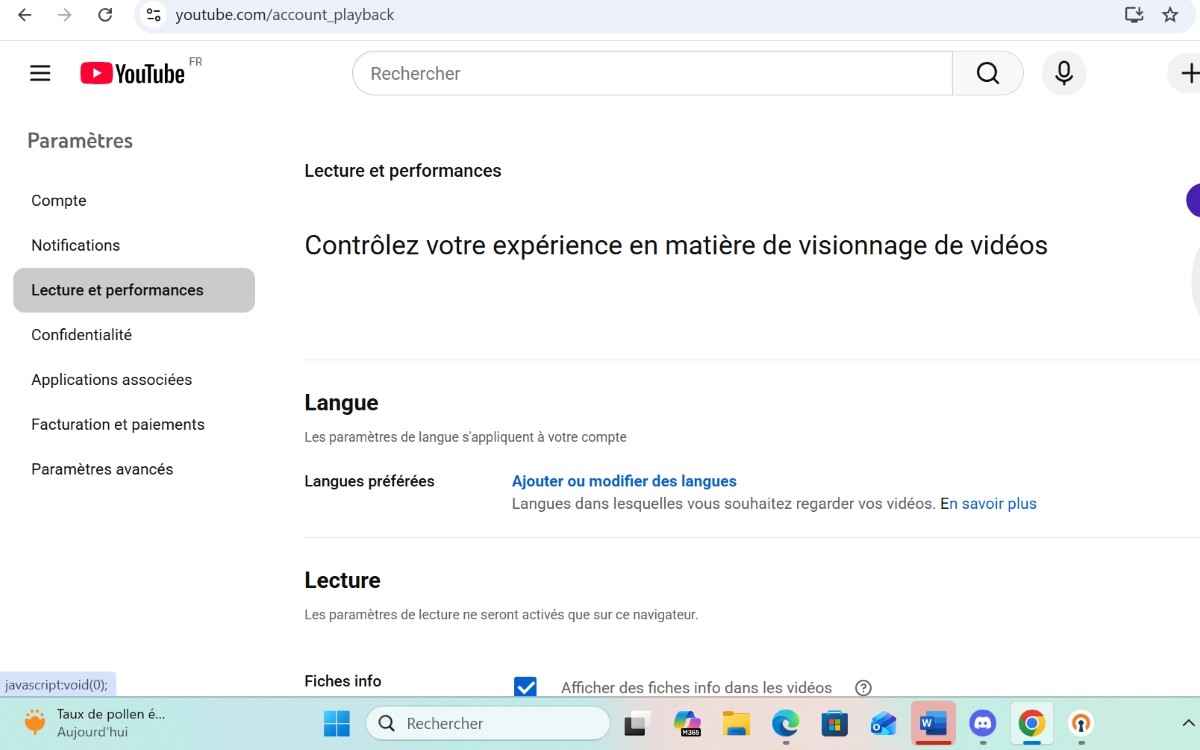
Task: Click the install YouTube app icon in address bar
Action: [1133, 15]
